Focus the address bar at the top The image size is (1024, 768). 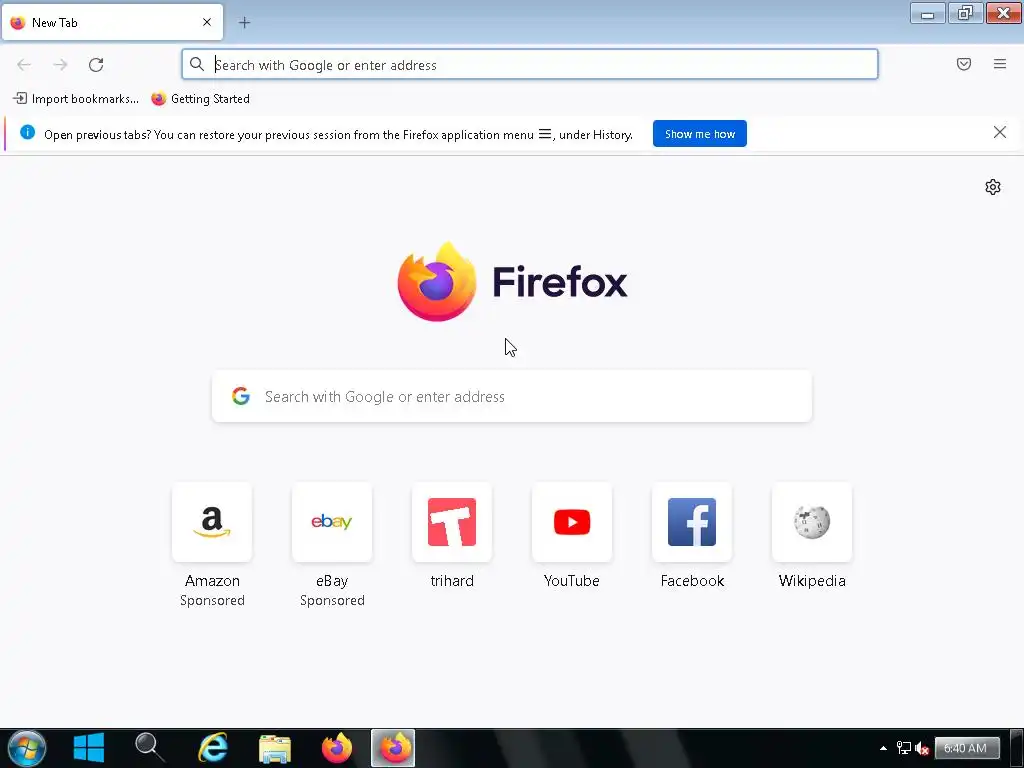tap(530, 65)
